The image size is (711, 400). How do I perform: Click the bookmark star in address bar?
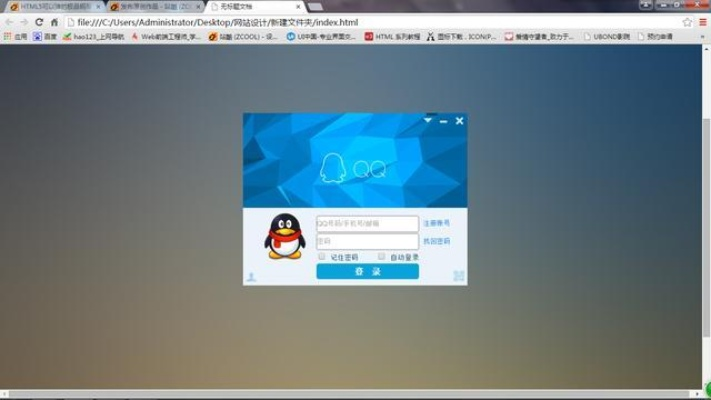click(687, 21)
